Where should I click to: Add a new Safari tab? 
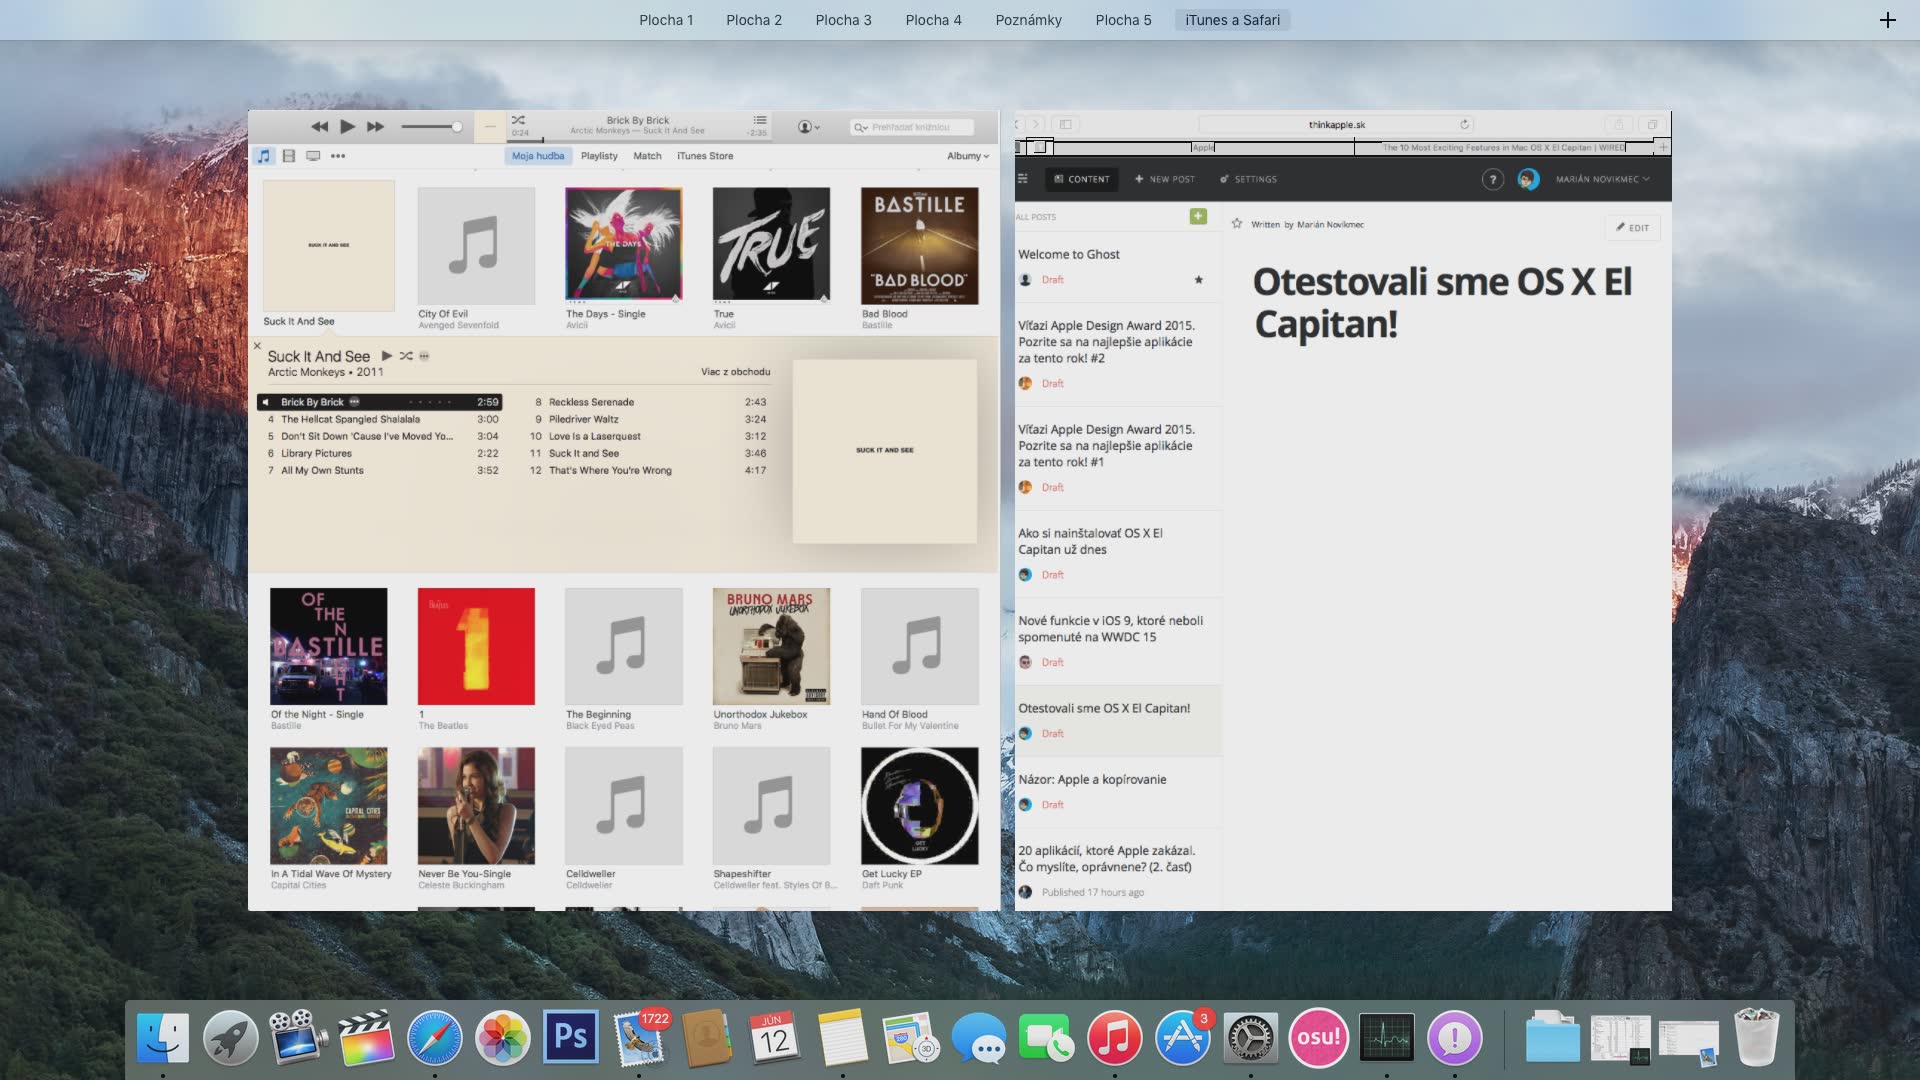1663,147
